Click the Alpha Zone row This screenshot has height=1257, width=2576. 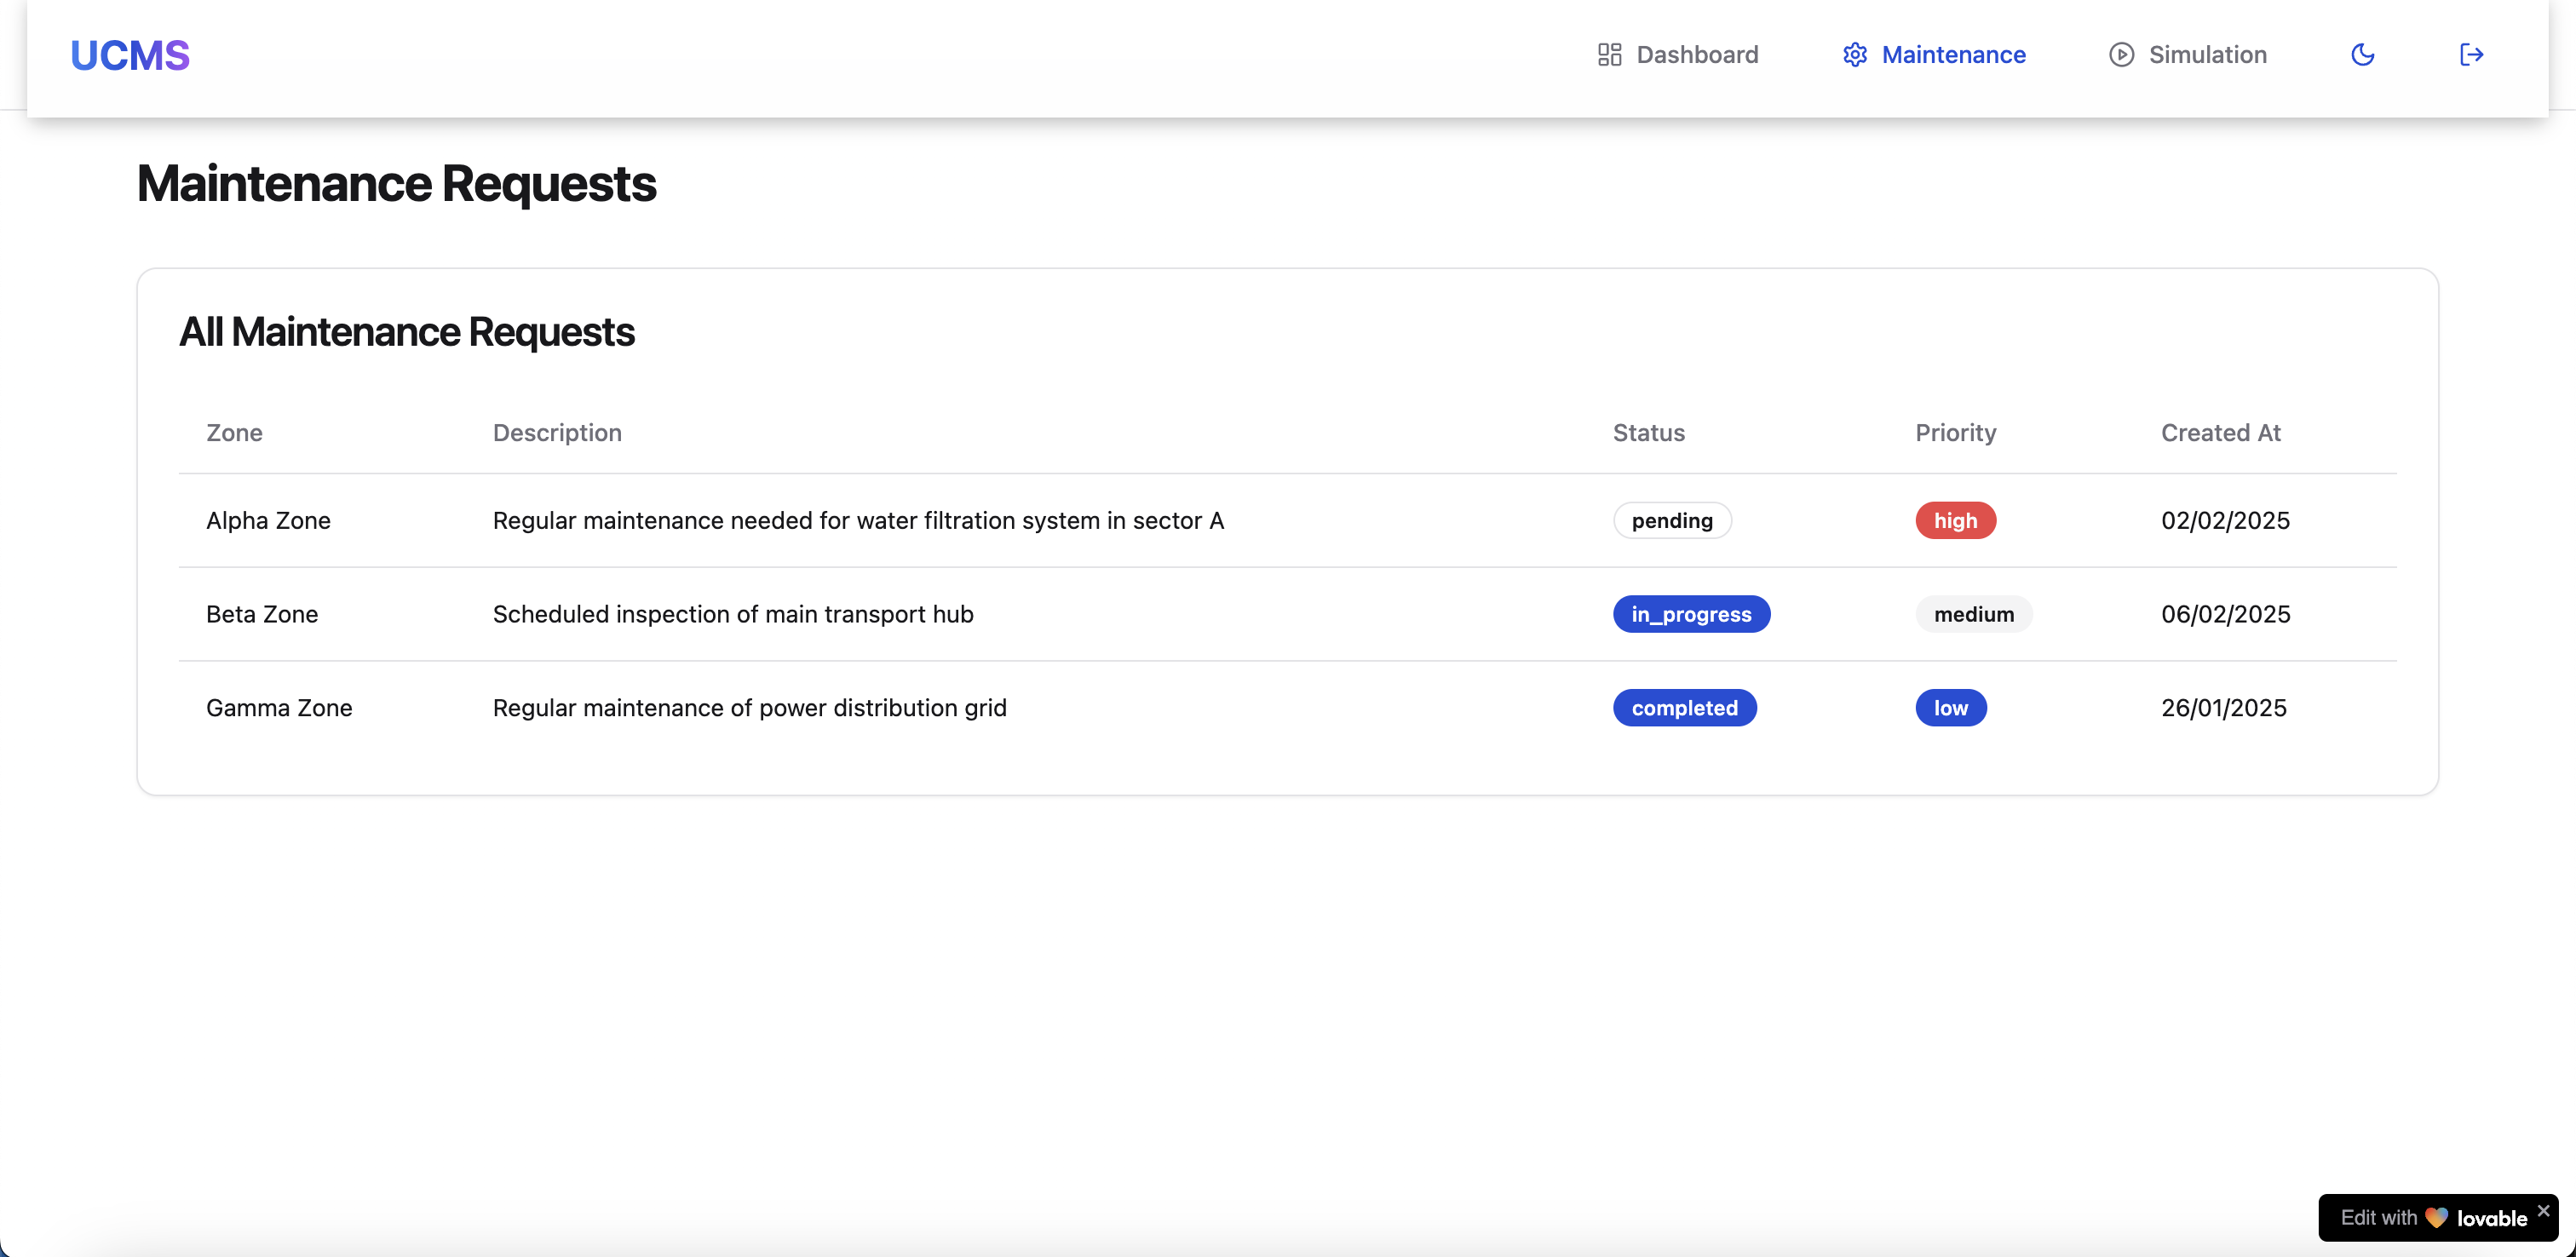(x=268, y=520)
